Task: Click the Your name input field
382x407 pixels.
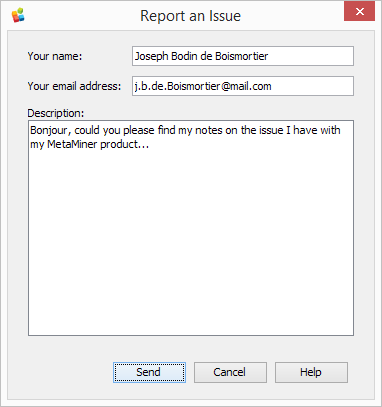Action: (243, 56)
